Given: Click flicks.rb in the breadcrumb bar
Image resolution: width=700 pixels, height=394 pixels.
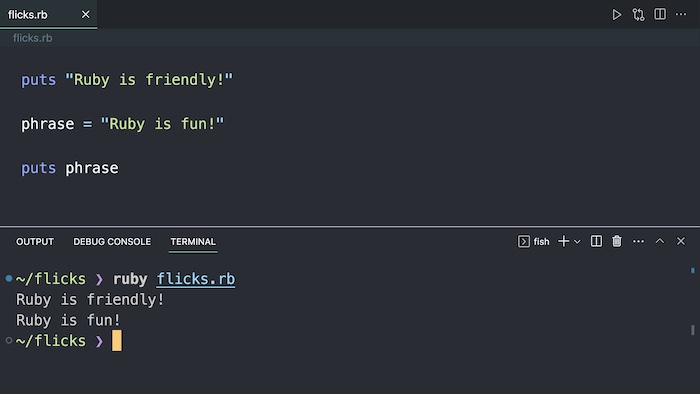Looking at the screenshot, I should click(x=33, y=38).
